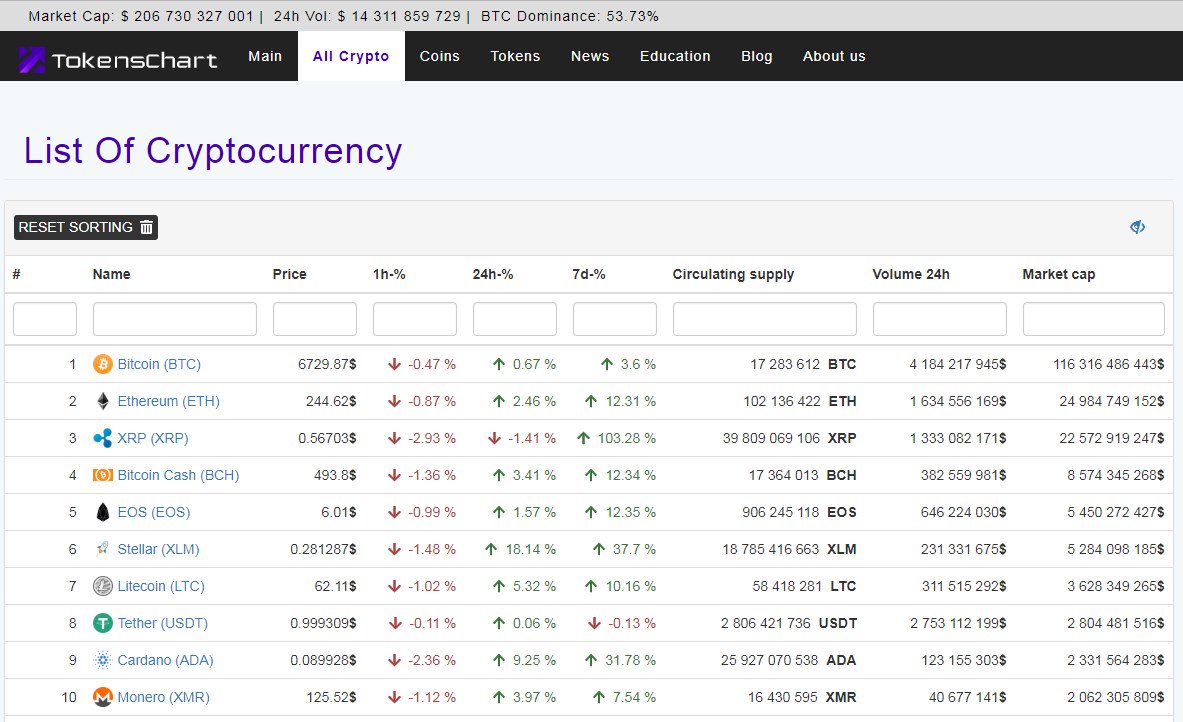Toggle column visibility eye icon
The width and height of the screenshot is (1183, 722).
(x=1138, y=227)
